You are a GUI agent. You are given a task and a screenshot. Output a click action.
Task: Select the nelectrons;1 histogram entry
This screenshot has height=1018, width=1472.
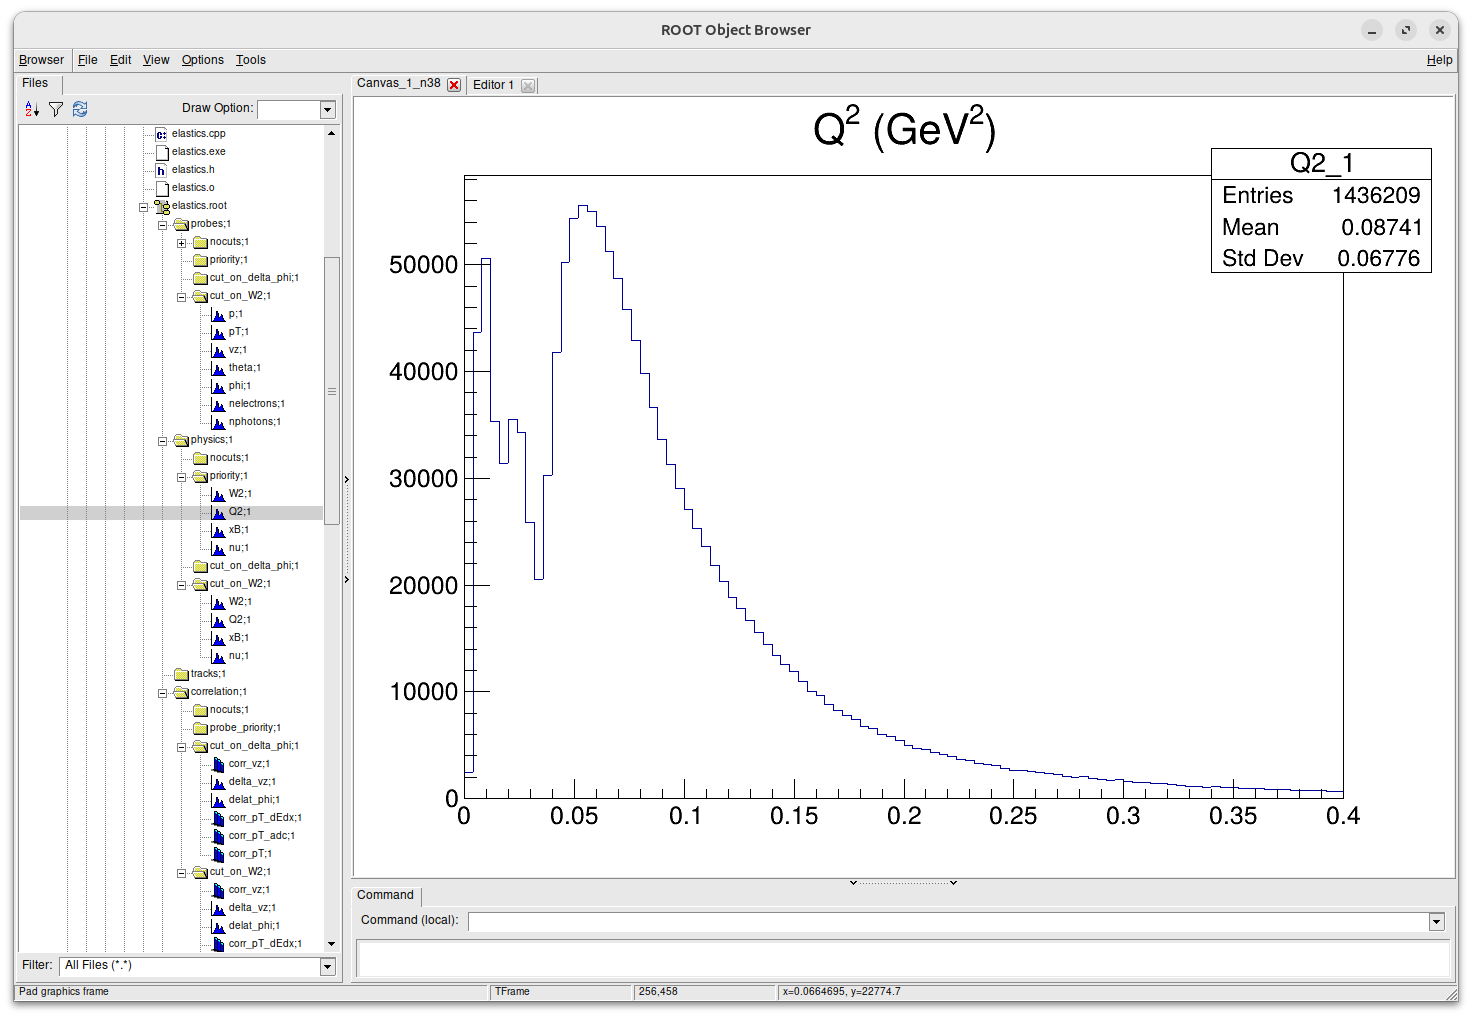coord(256,404)
